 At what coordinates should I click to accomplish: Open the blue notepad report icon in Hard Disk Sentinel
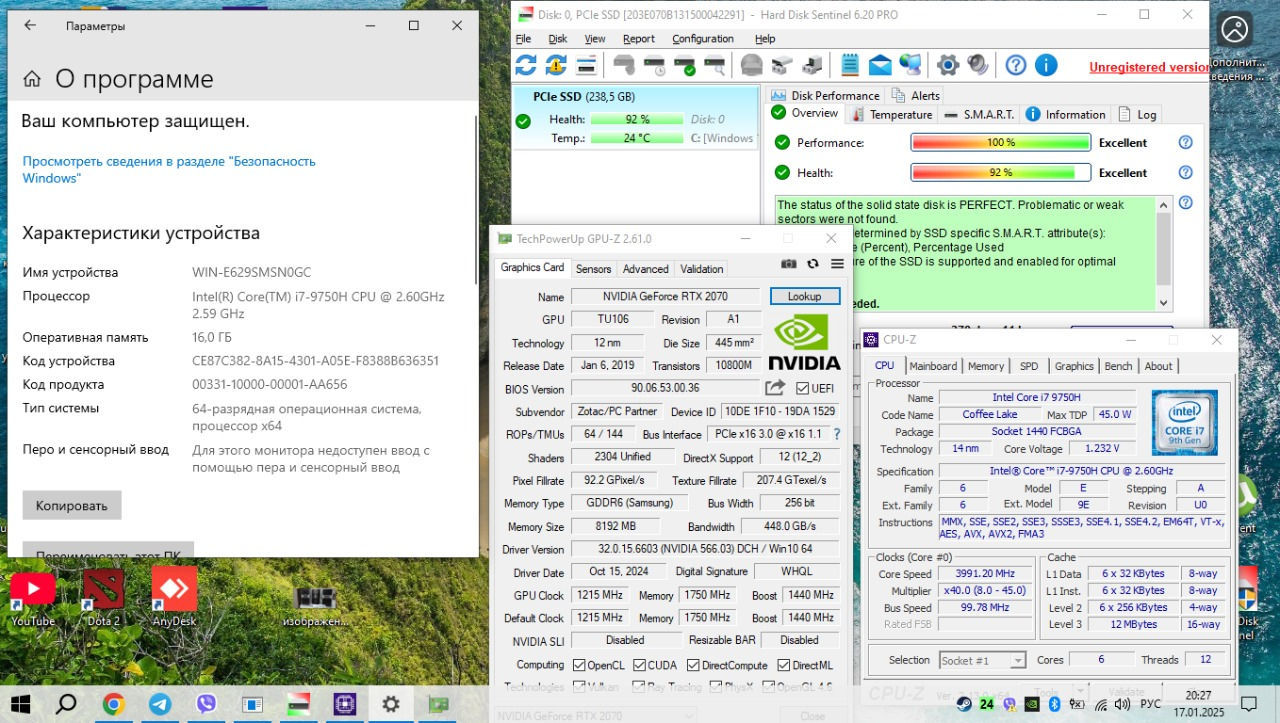point(850,66)
